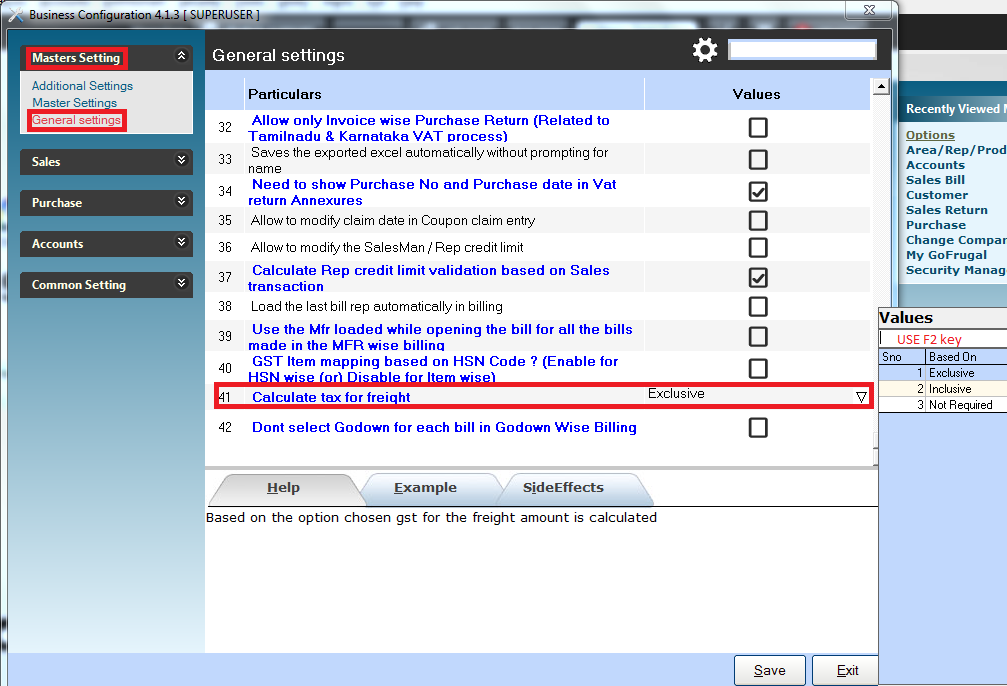The image size is (1007, 686).
Task: Open the Calculate tax for freight dropdown
Action: (861, 397)
